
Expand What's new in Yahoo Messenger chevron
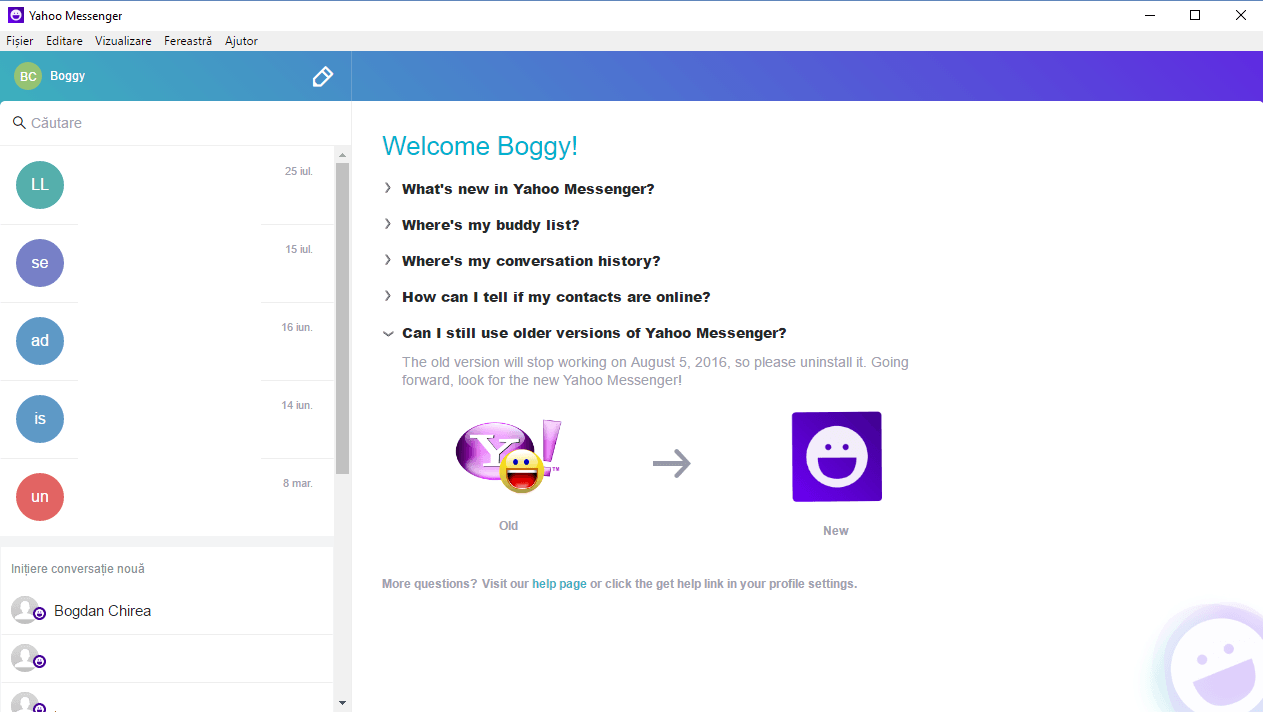(x=388, y=188)
